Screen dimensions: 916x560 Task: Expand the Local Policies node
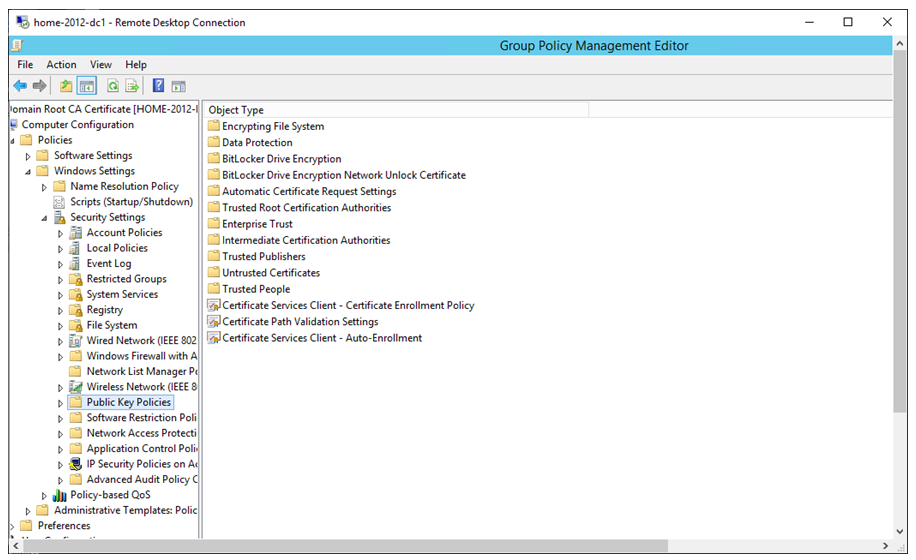point(60,249)
